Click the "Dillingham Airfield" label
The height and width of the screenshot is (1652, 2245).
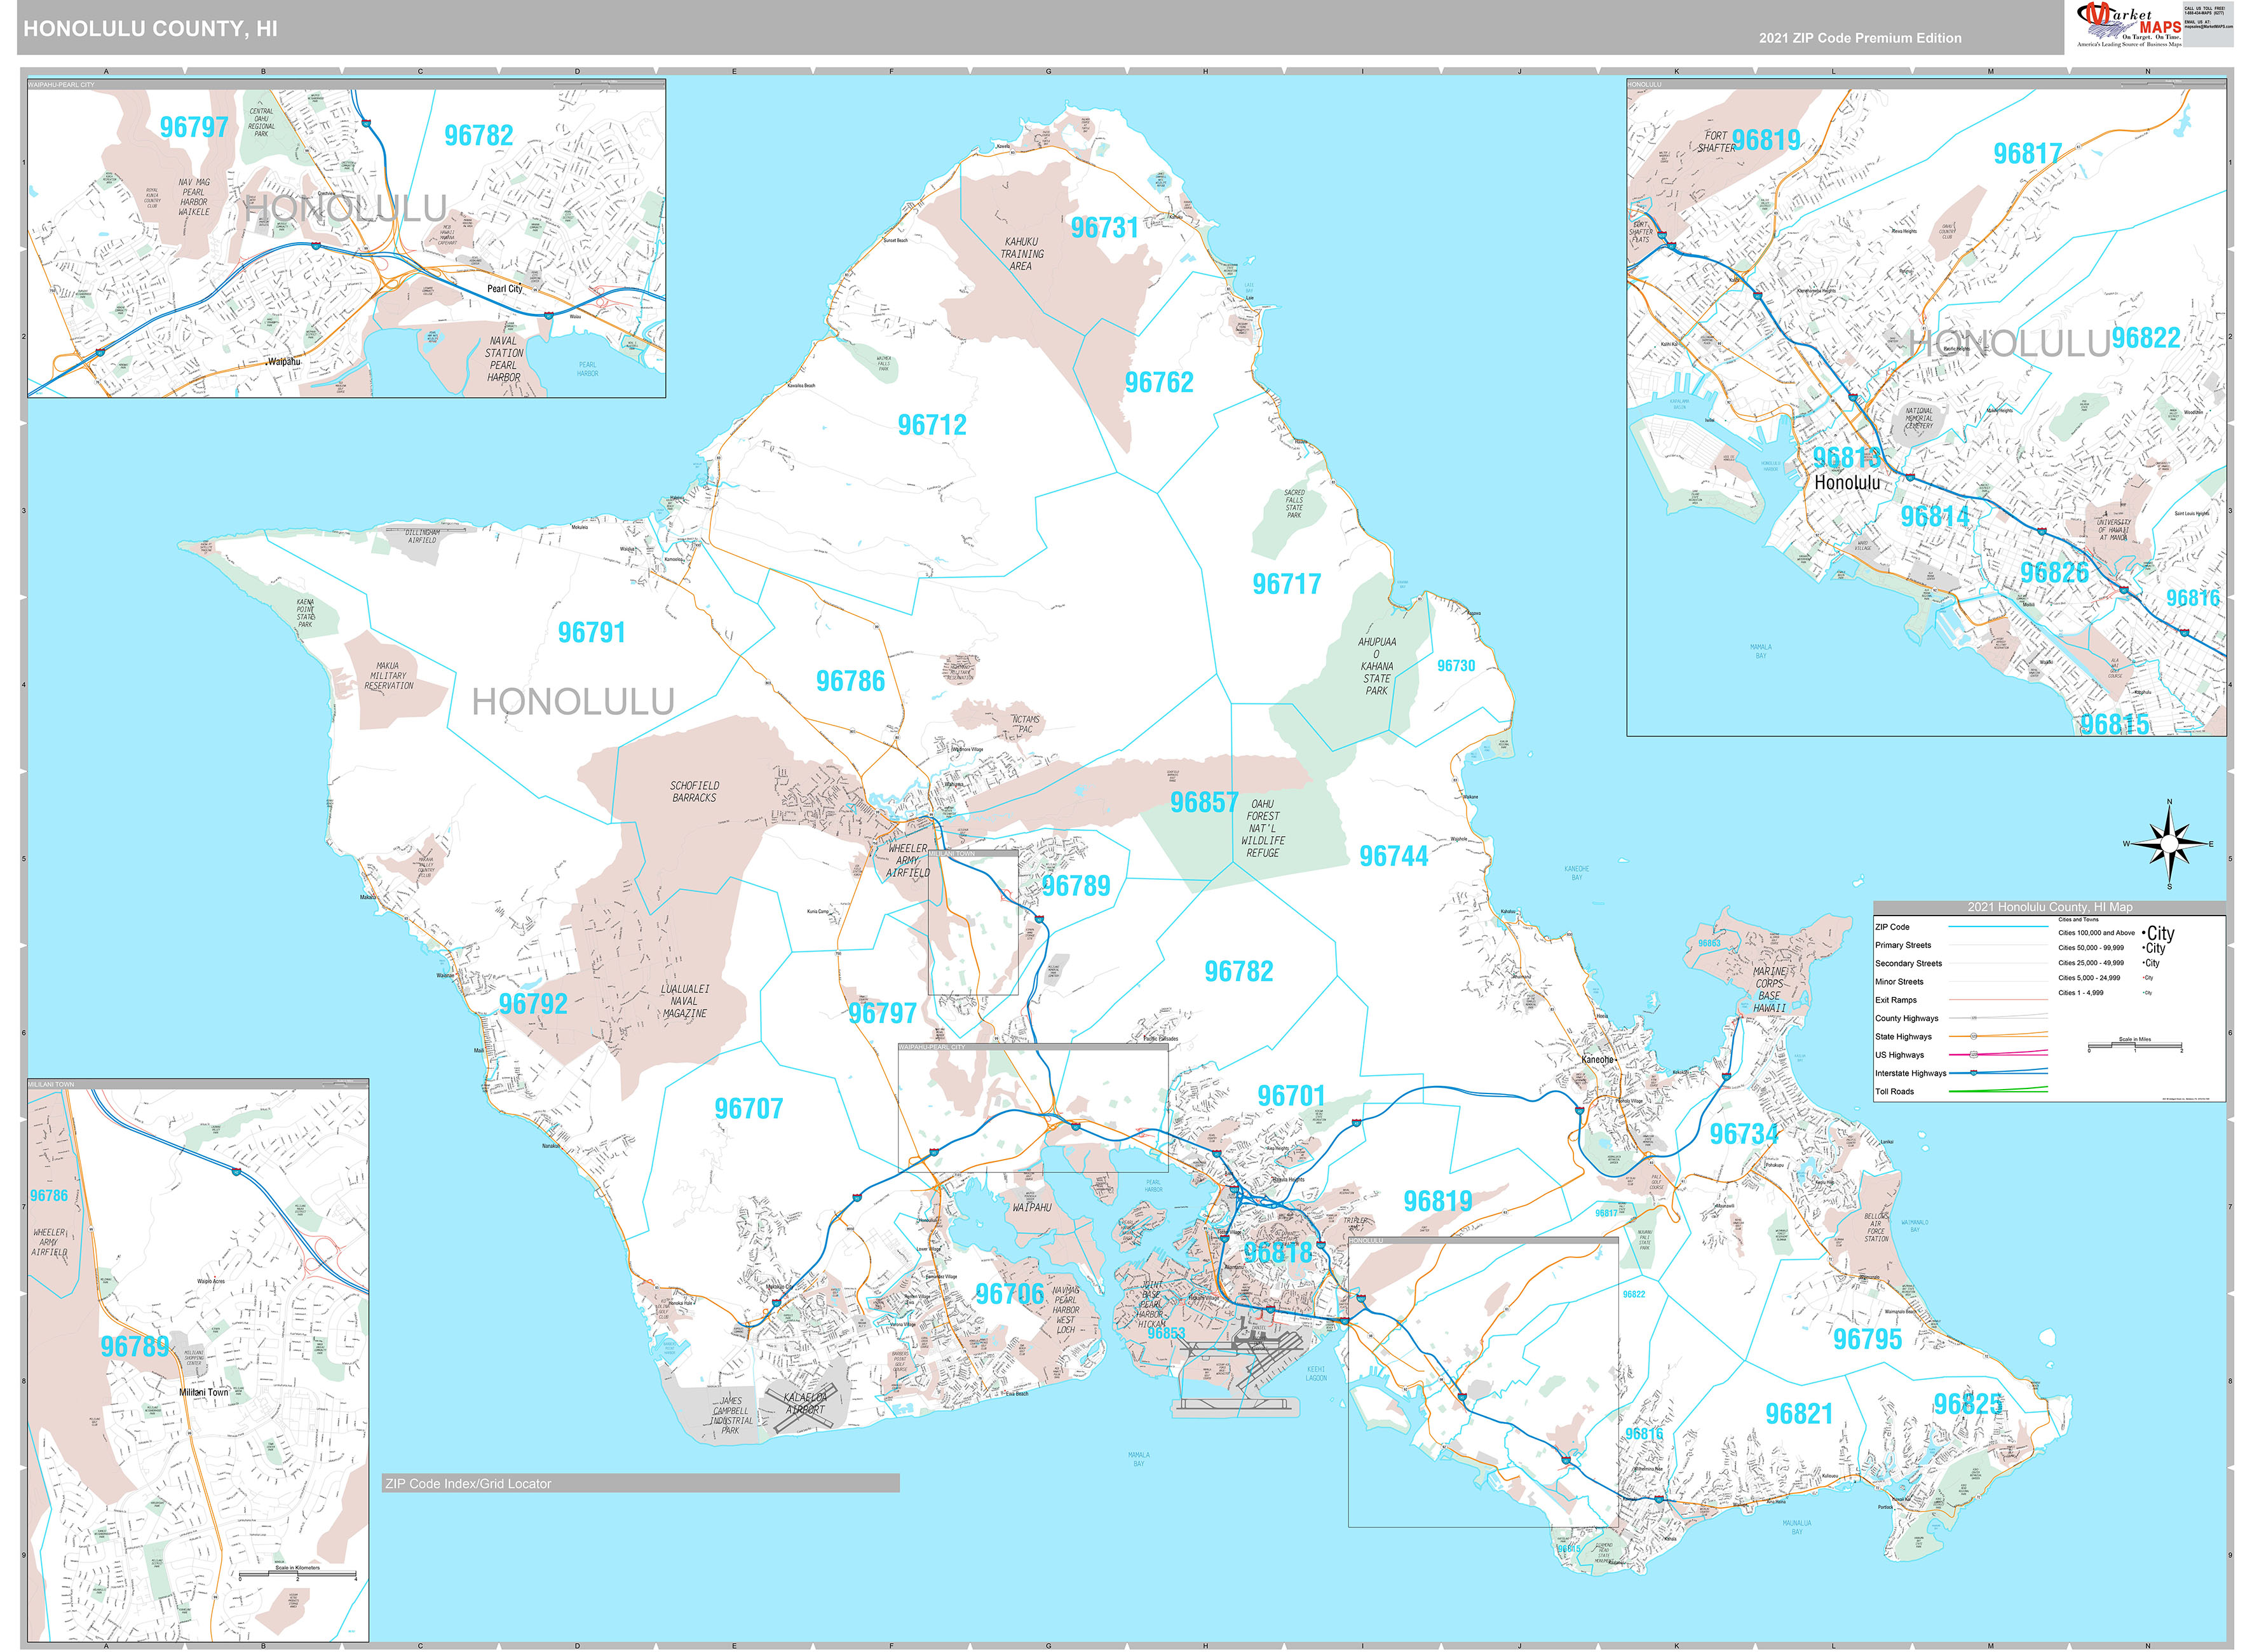[422, 536]
